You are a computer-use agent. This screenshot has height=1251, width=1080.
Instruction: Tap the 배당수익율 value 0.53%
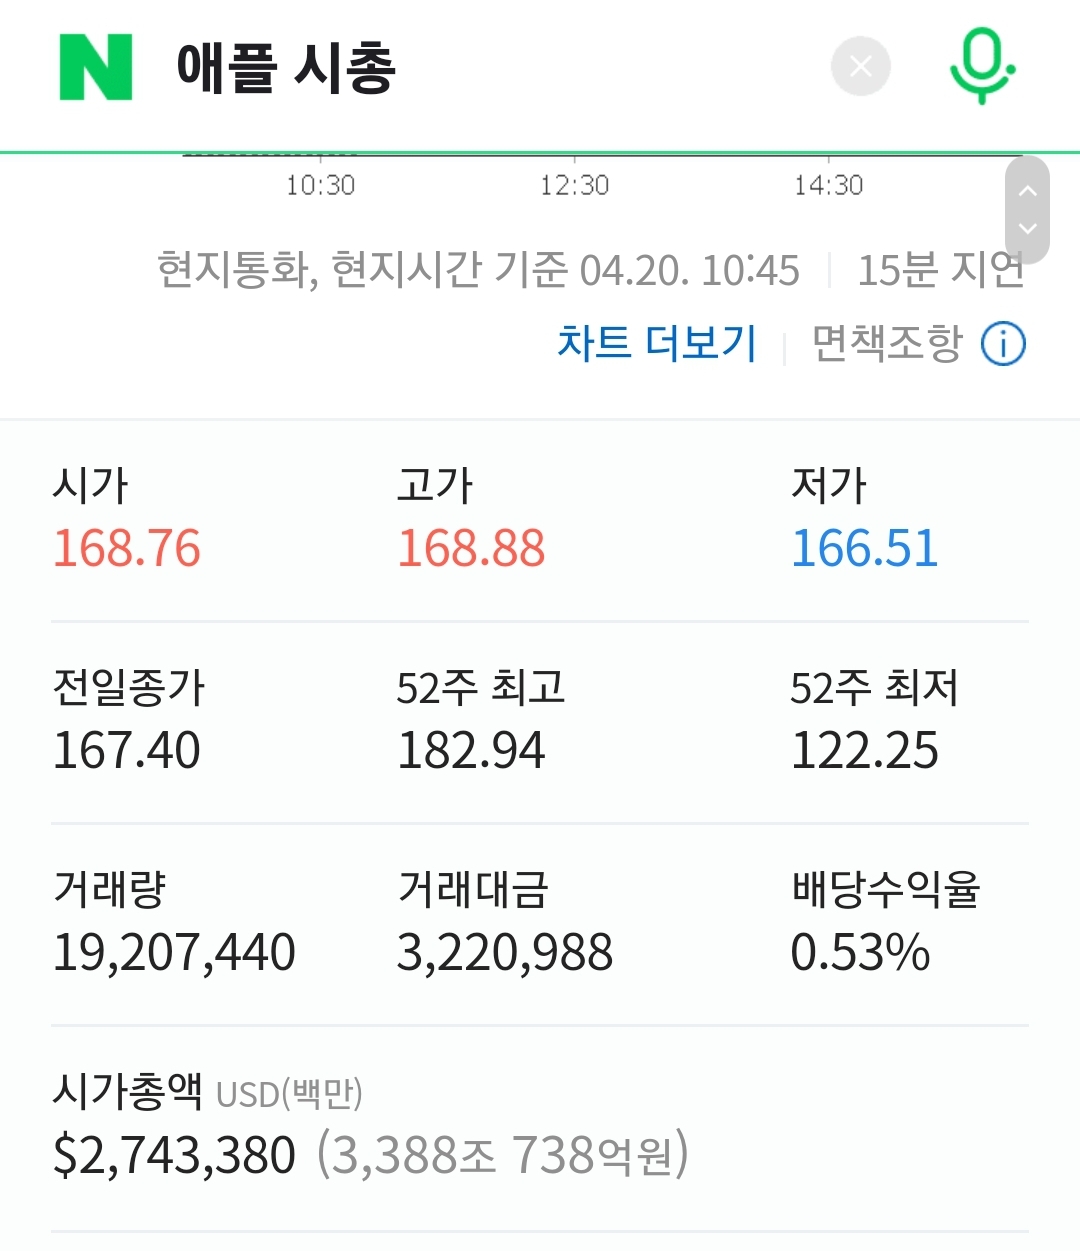tap(860, 953)
